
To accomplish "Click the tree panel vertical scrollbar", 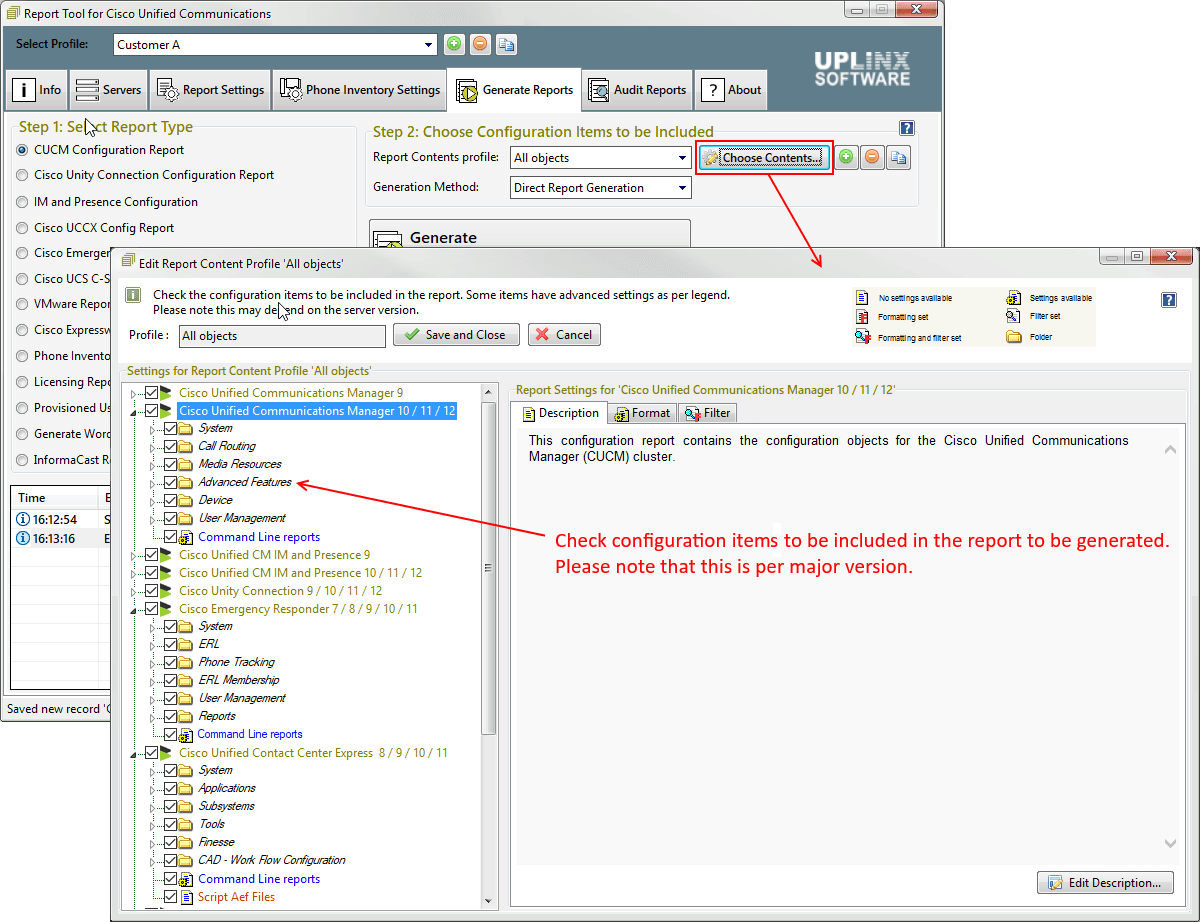I will pyautogui.click(x=489, y=567).
